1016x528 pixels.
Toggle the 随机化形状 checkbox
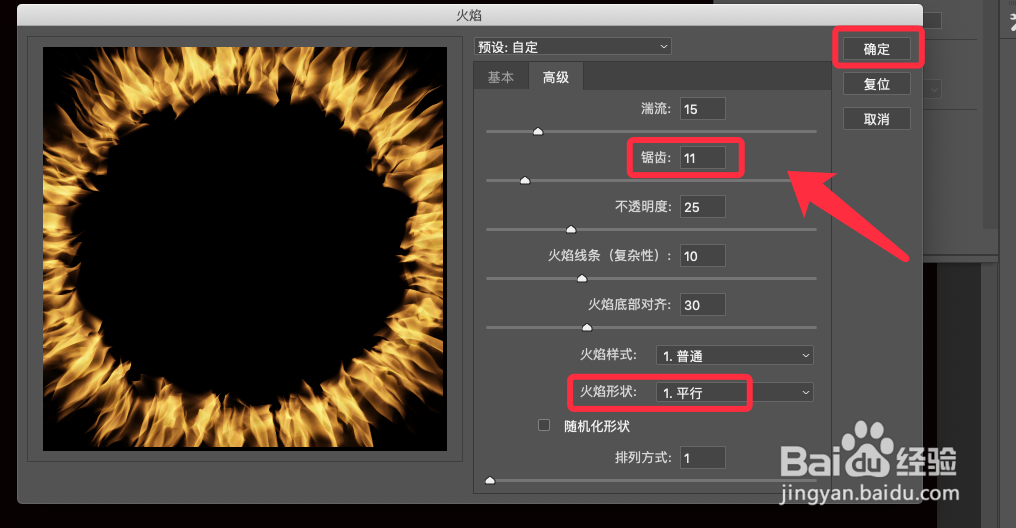544,425
